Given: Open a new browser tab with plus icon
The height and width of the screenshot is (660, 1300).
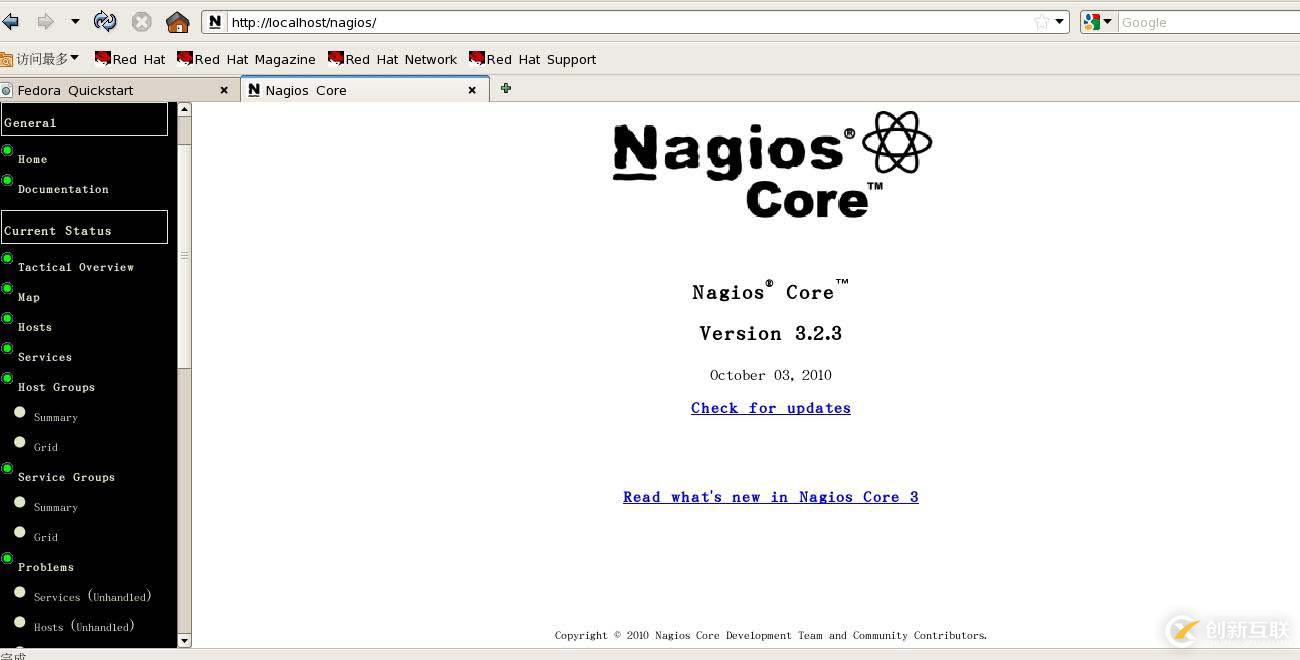Looking at the screenshot, I should pyautogui.click(x=505, y=88).
